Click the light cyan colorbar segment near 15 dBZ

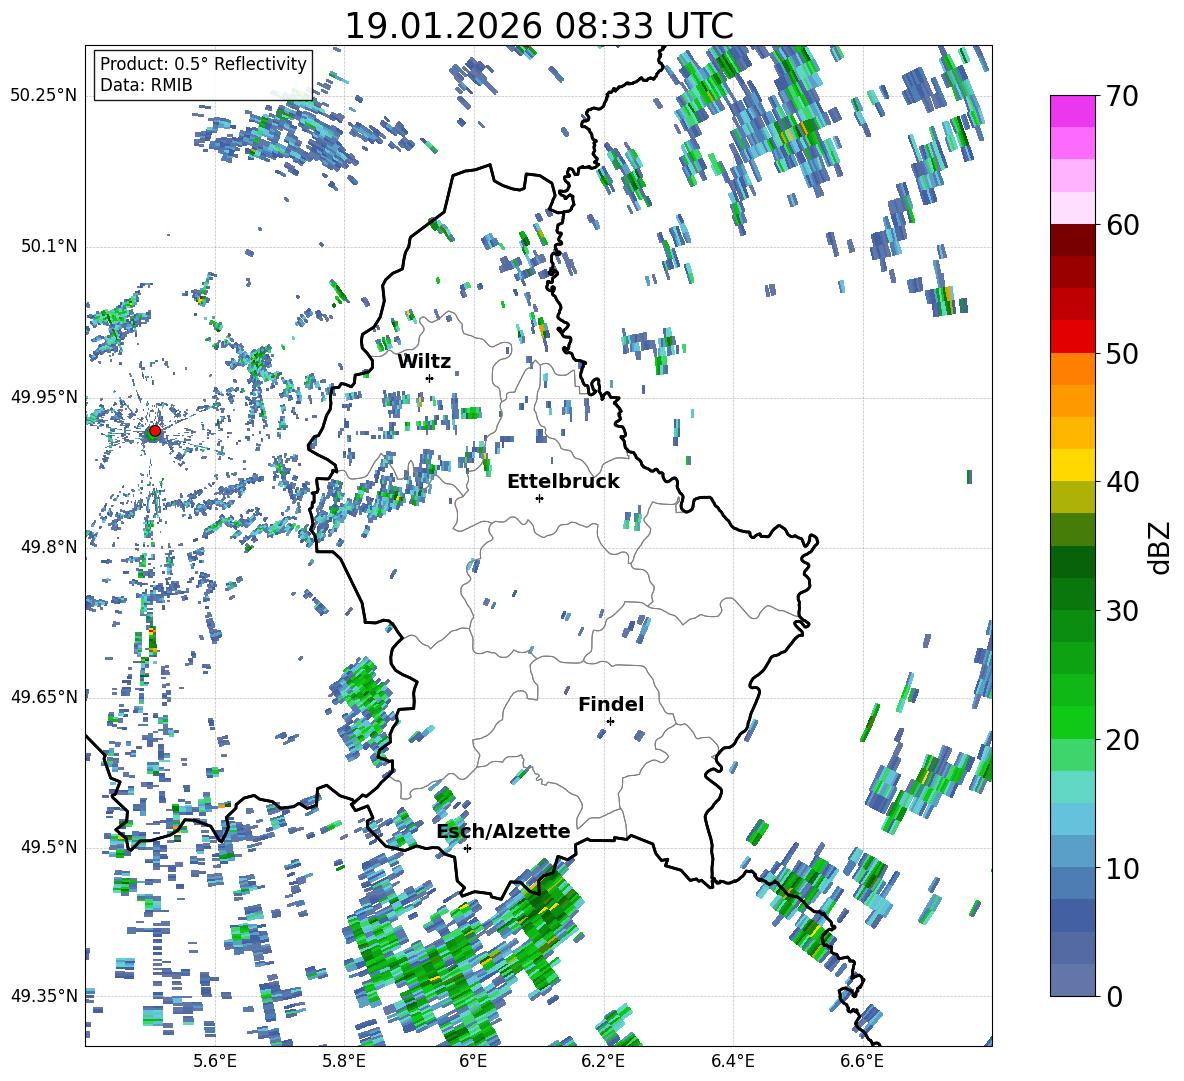1072,787
